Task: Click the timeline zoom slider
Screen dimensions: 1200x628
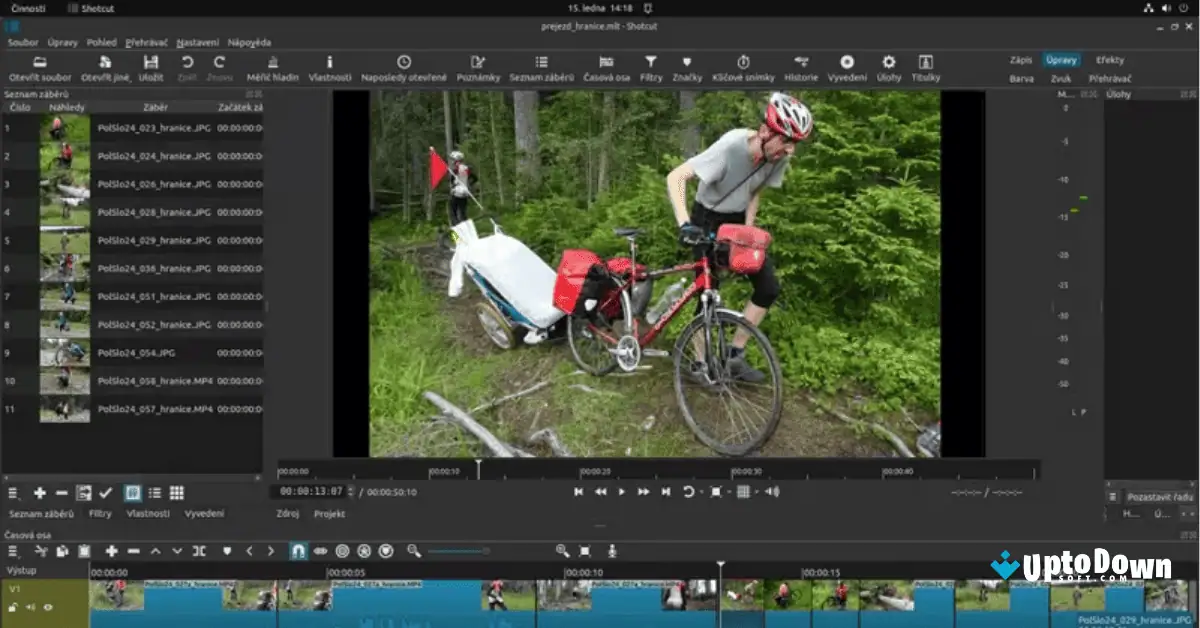Action: click(x=460, y=551)
